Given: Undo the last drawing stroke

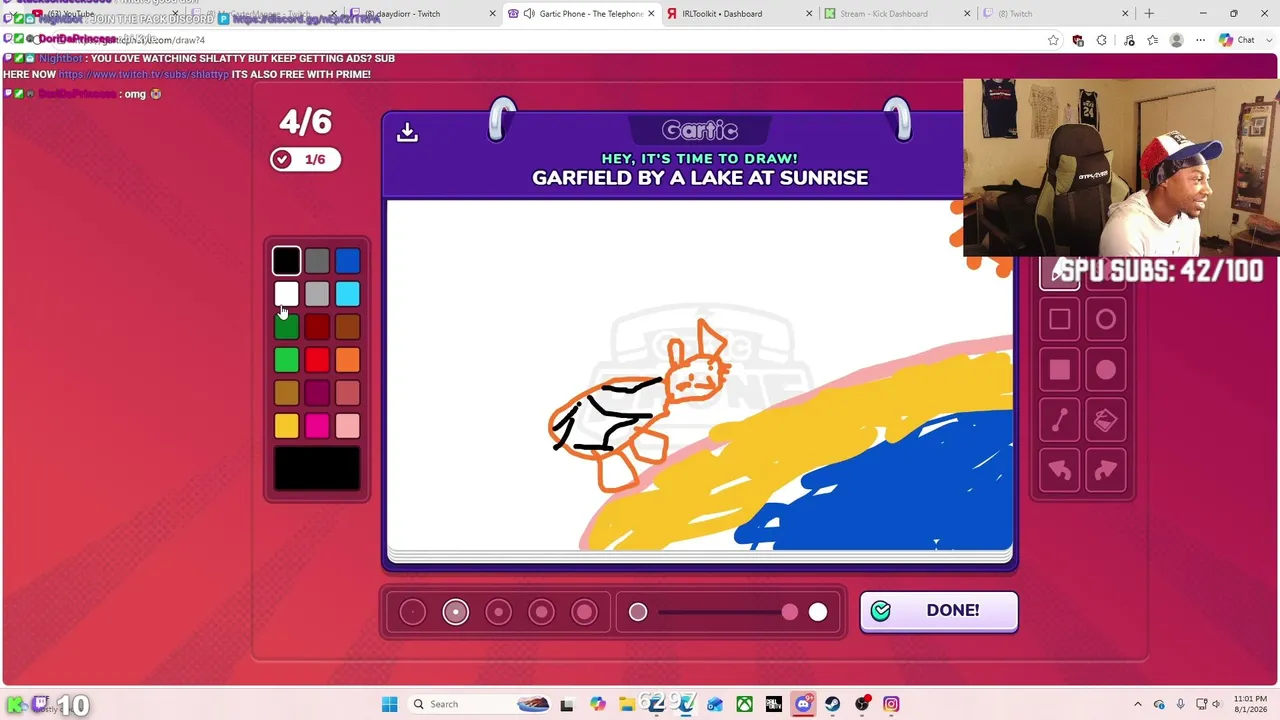Looking at the screenshot, I should pos(1059,471).
